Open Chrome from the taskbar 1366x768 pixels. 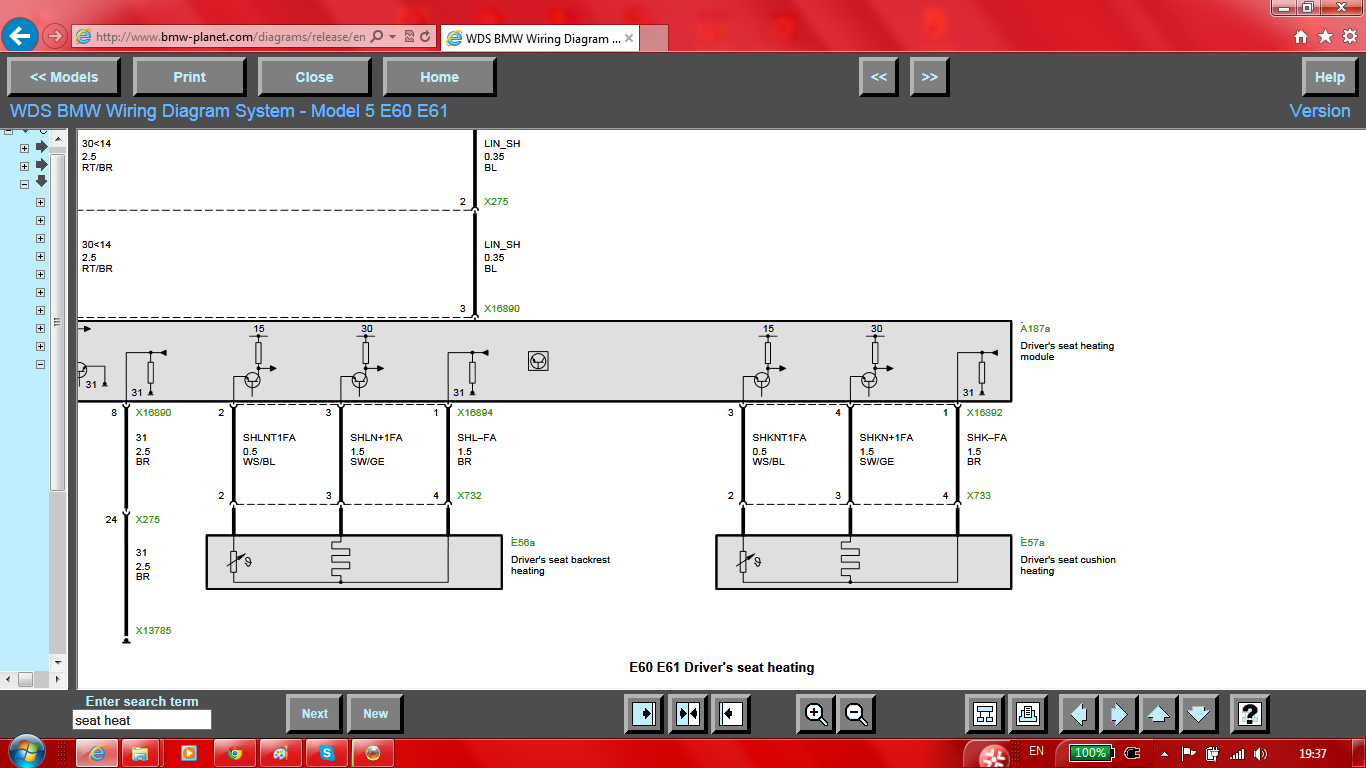234,752
